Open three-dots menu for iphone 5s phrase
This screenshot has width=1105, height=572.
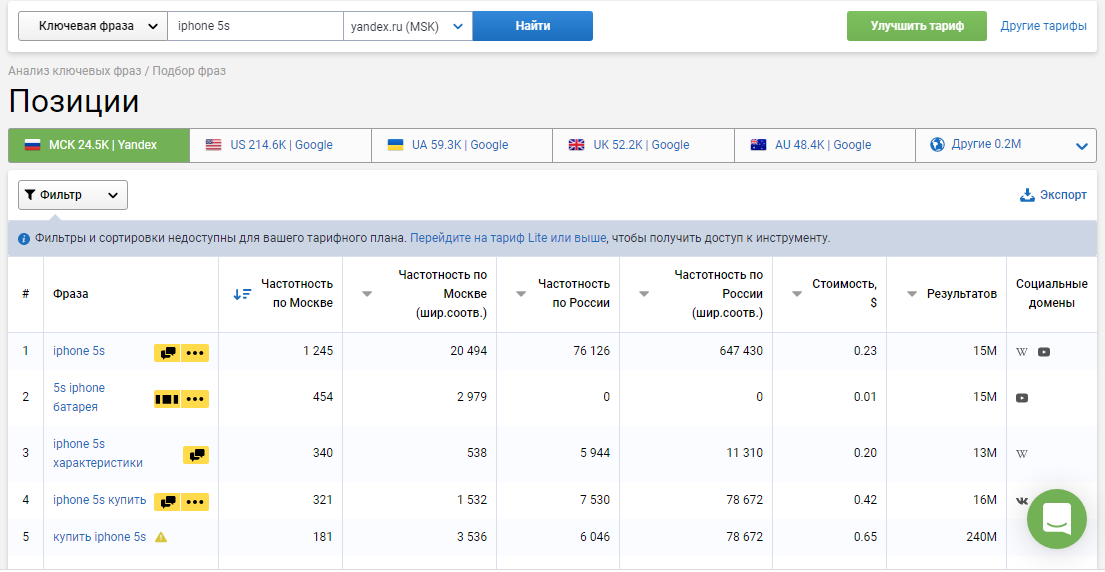(195, 353)
